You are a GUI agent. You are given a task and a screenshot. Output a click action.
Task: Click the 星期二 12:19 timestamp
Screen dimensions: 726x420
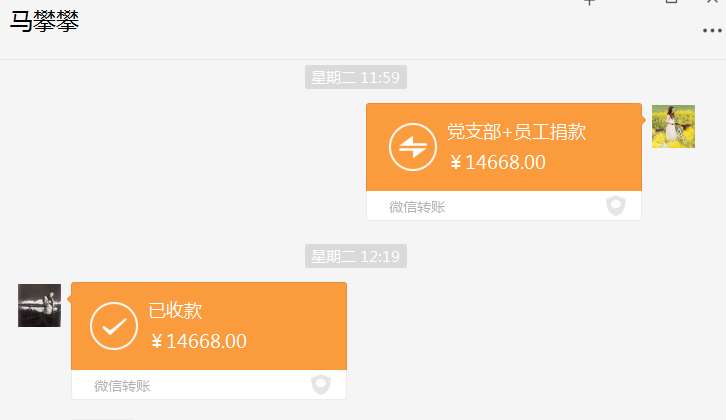coord(355,257)
